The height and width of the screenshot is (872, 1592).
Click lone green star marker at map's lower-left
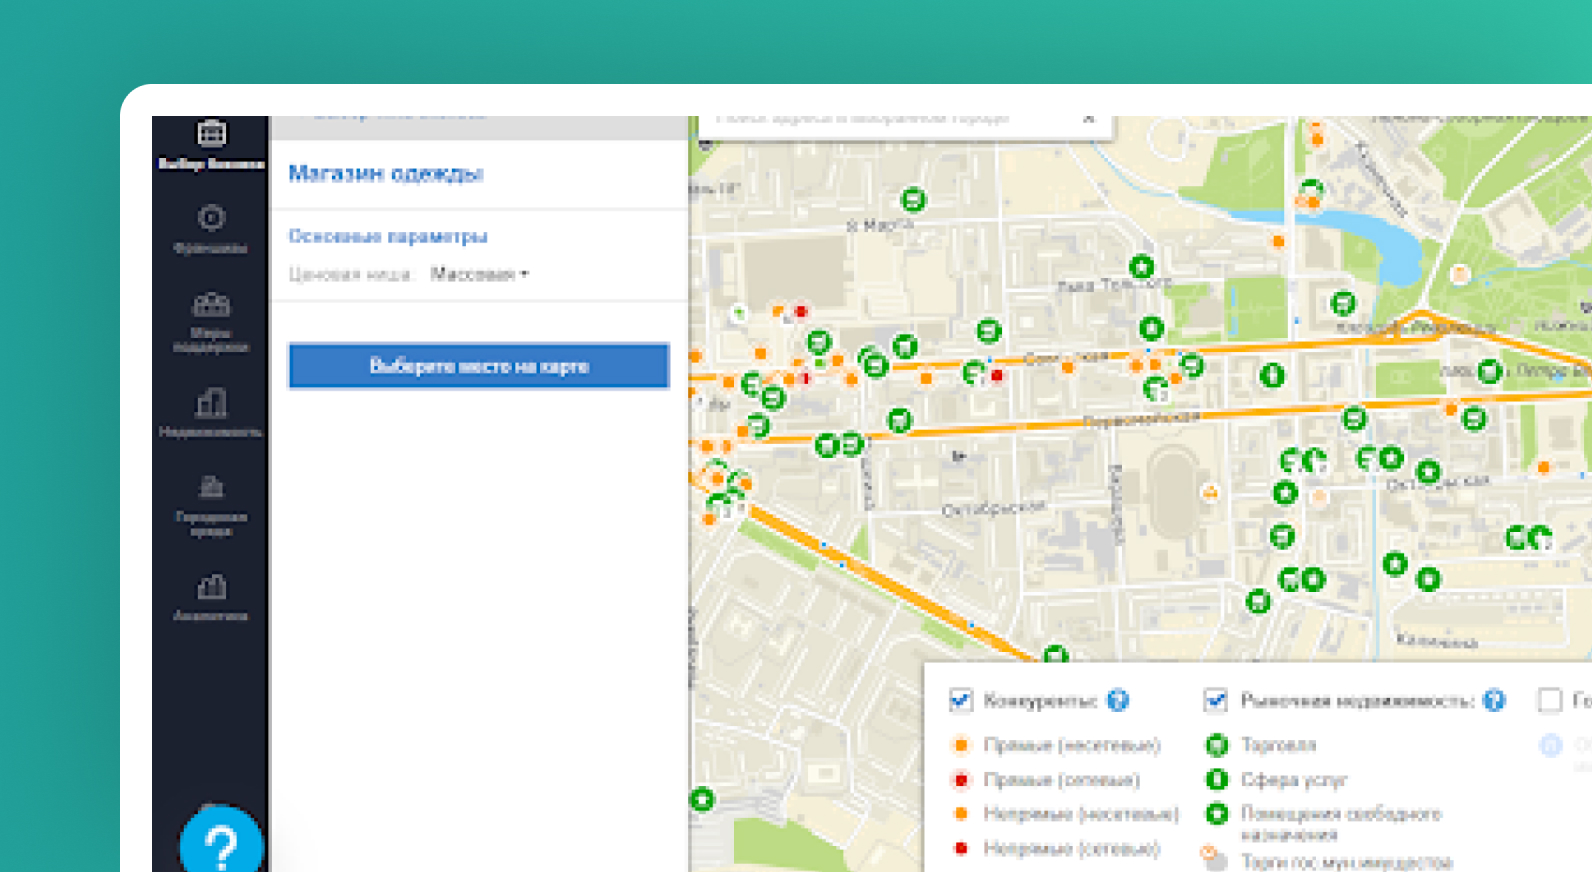pos(702,799)
